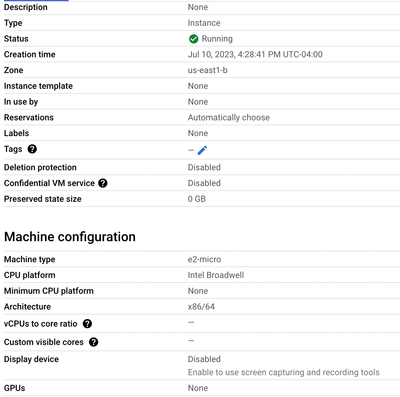Click the x86/64 architecture value
This screenshot has height=397, width=400.
pos(201,307)
